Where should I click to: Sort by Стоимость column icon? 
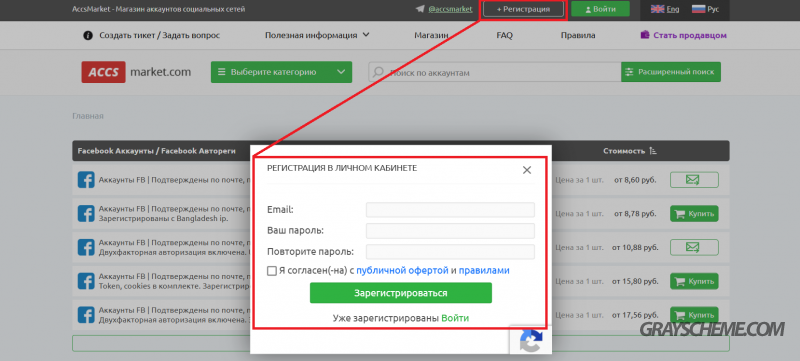[x=654, y=151]
